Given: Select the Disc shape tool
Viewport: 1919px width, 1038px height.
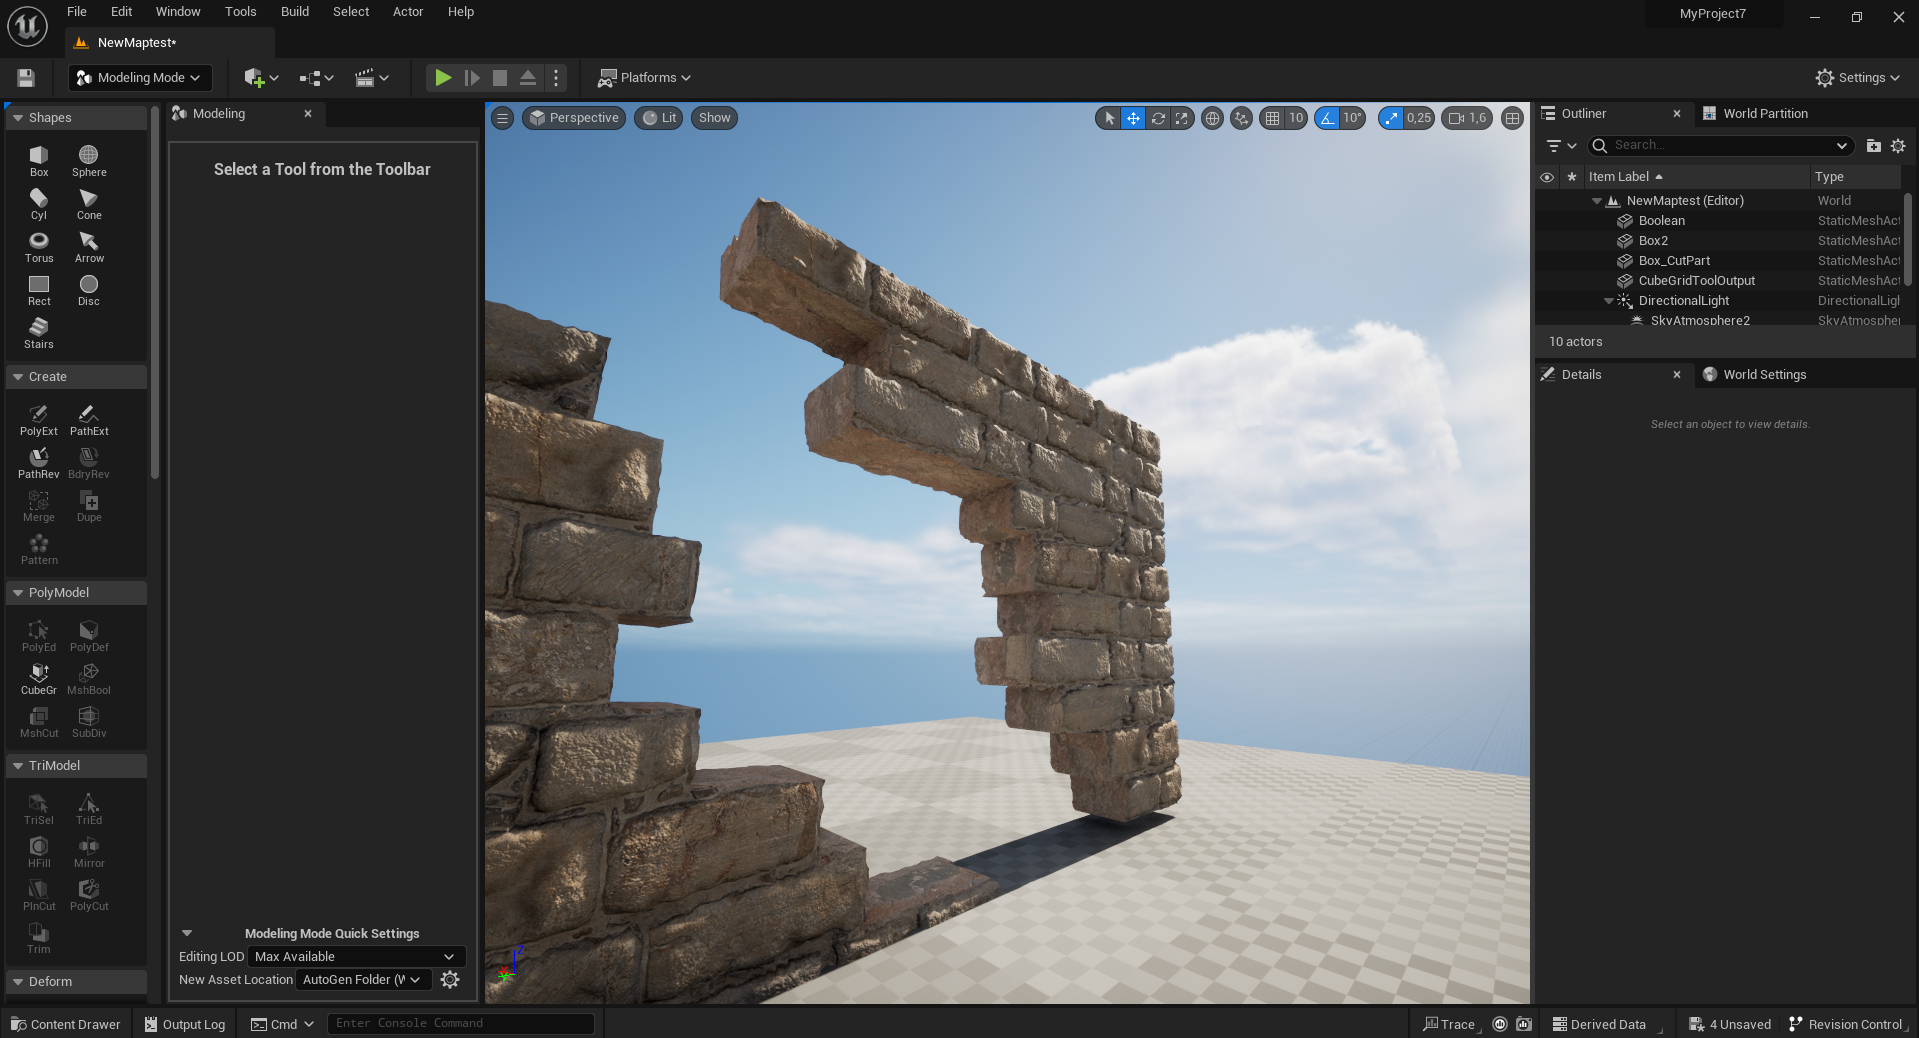Looking at the screenshot, I should [89, 290].
